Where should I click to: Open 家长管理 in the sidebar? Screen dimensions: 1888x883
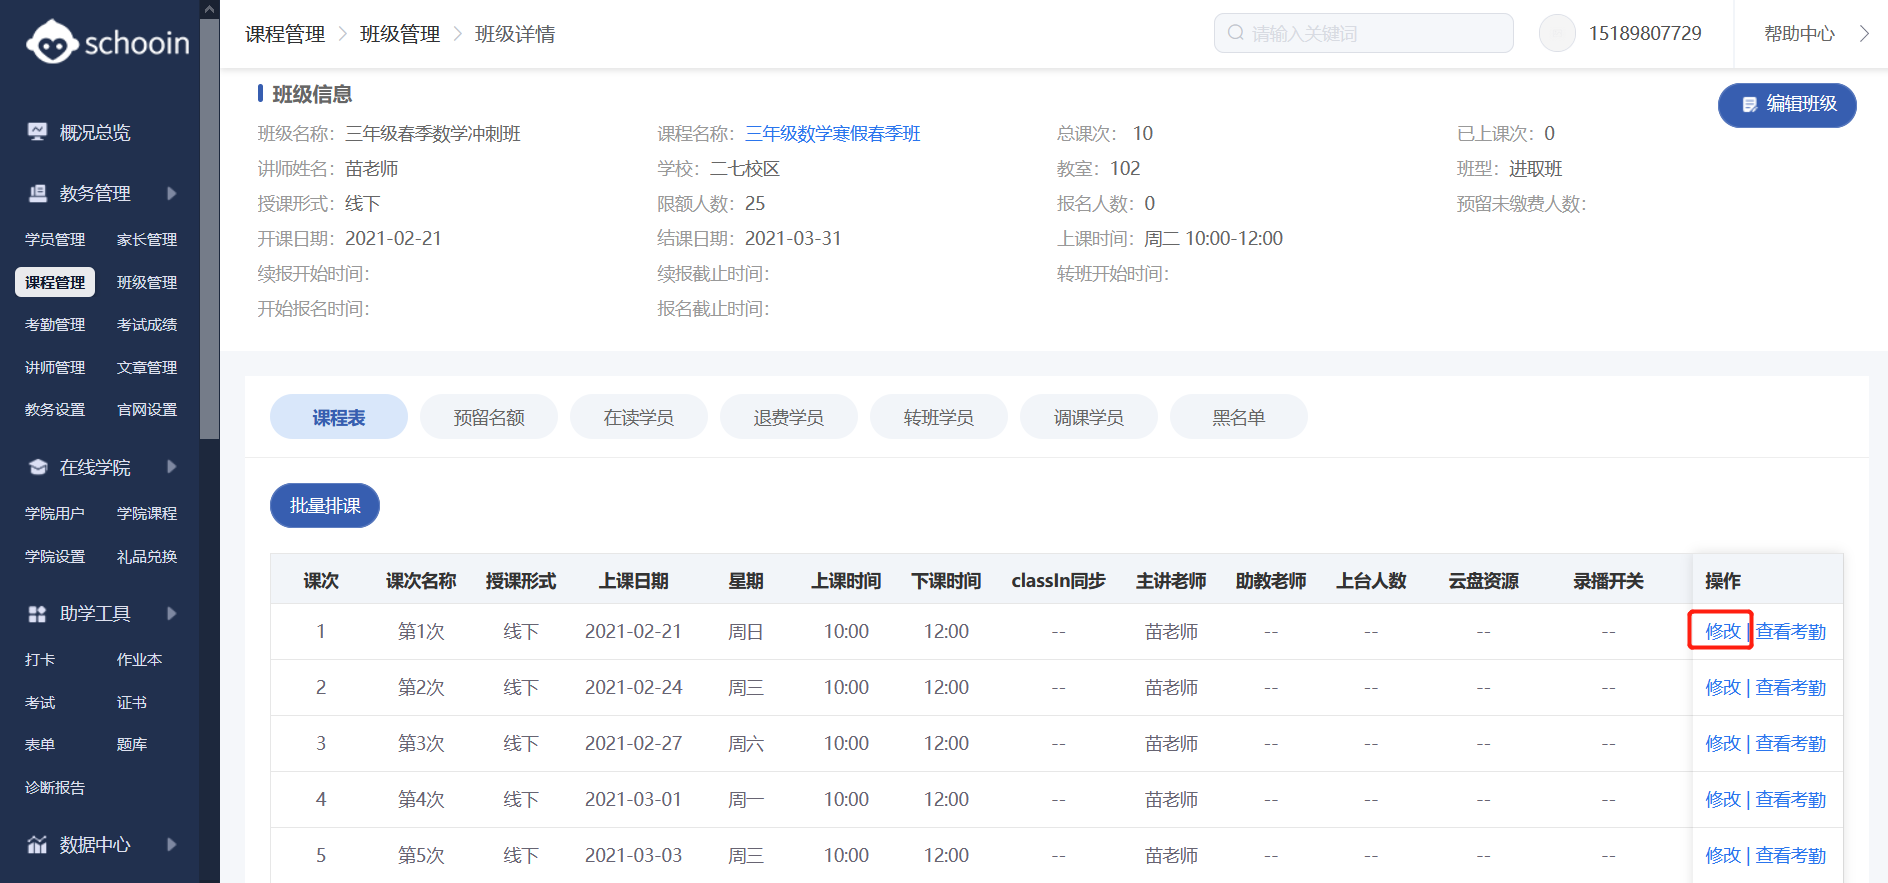tap(147, 240)
